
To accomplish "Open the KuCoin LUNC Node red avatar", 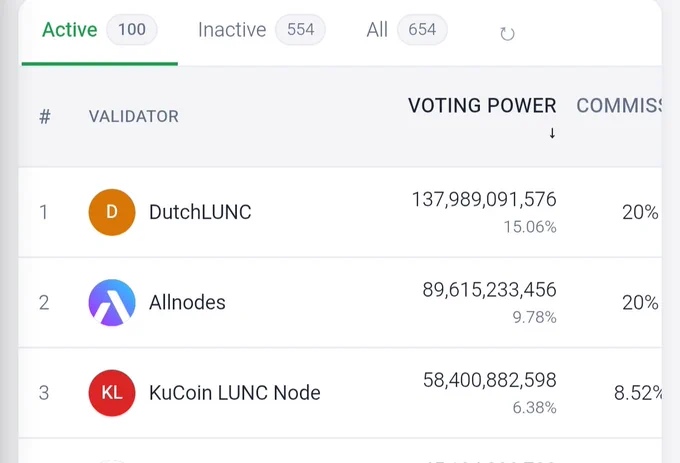I will [112, 393].
